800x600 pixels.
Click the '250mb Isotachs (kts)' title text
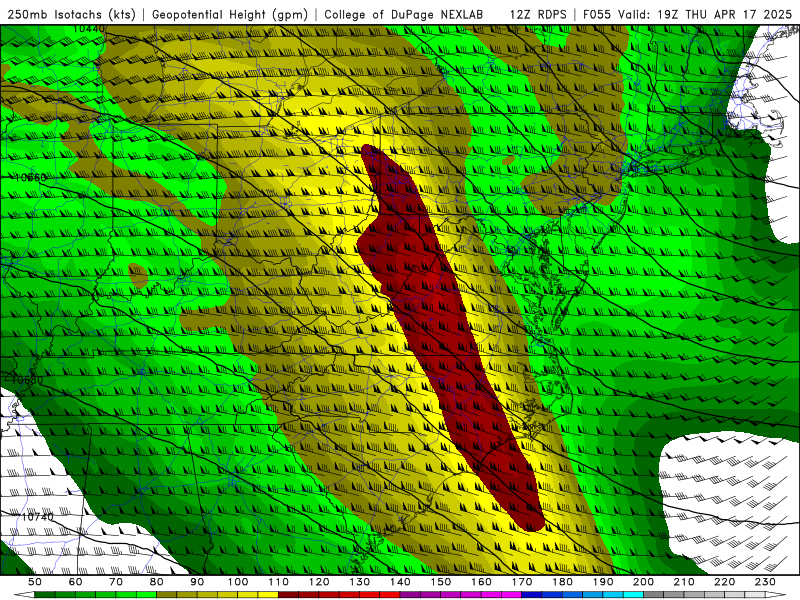pyautogui.click(x=71, y=14)
